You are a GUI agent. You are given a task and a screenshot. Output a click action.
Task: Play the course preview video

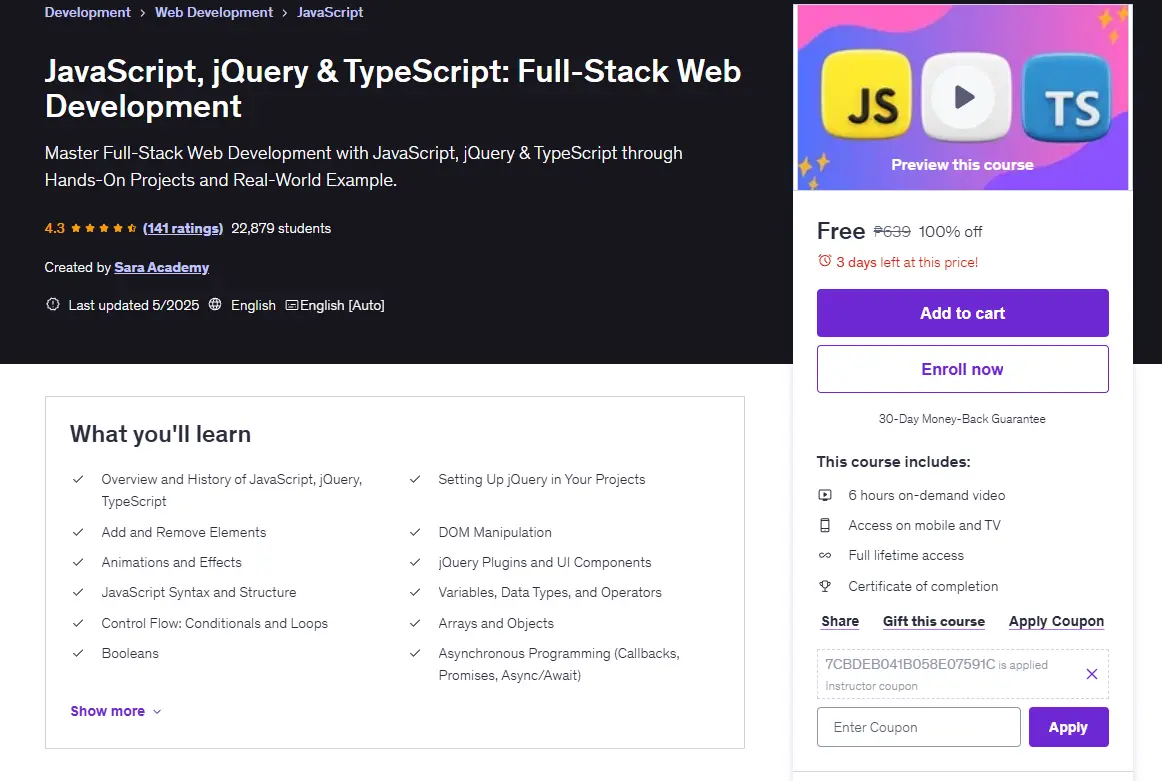(964, 97)
